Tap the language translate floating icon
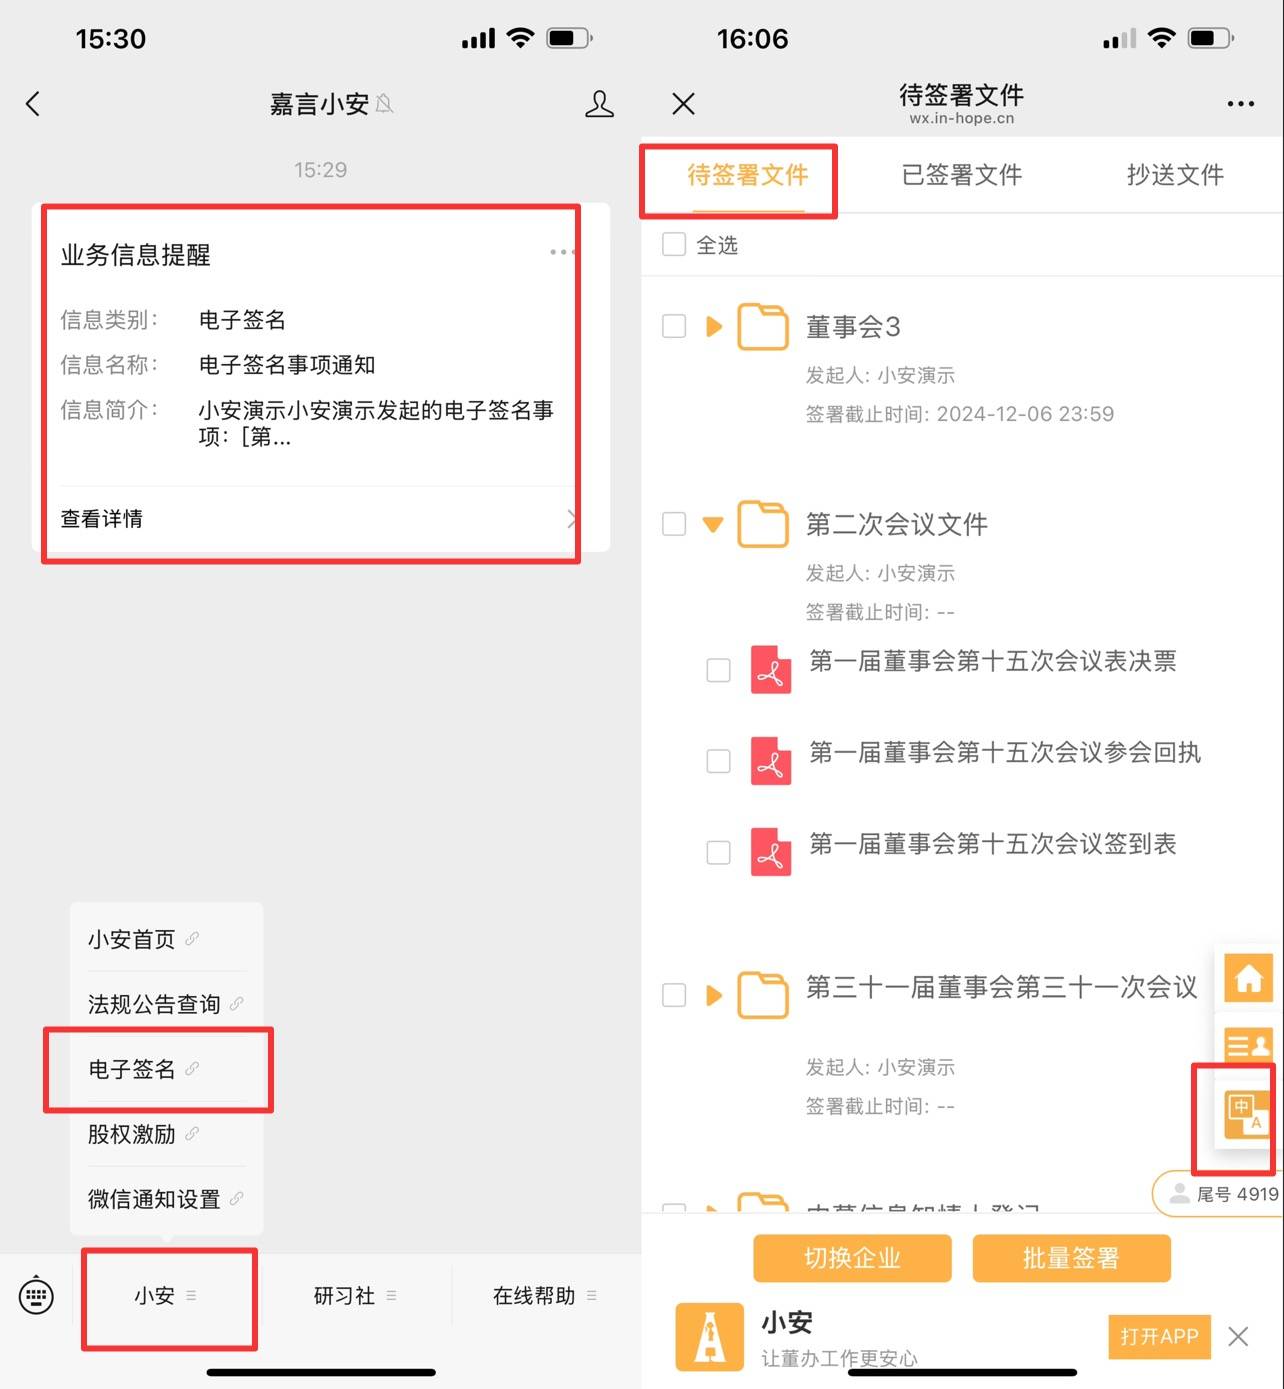 [1247, 1113]
